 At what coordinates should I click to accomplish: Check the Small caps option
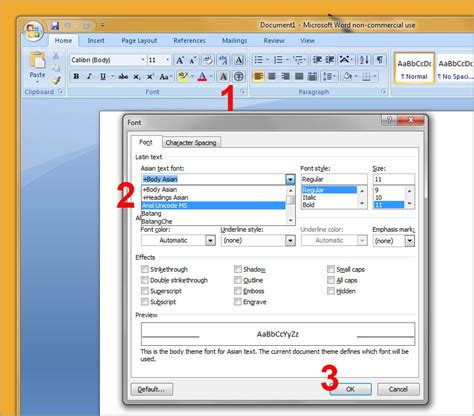tap(331, 269)
